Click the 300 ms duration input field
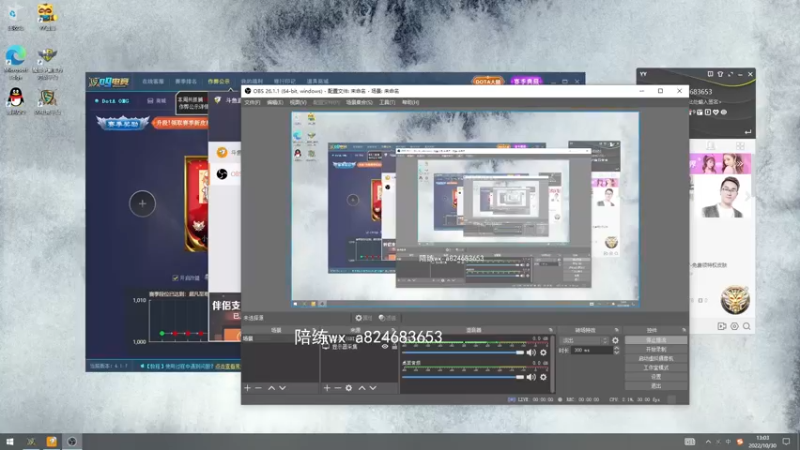 (592, 351)
